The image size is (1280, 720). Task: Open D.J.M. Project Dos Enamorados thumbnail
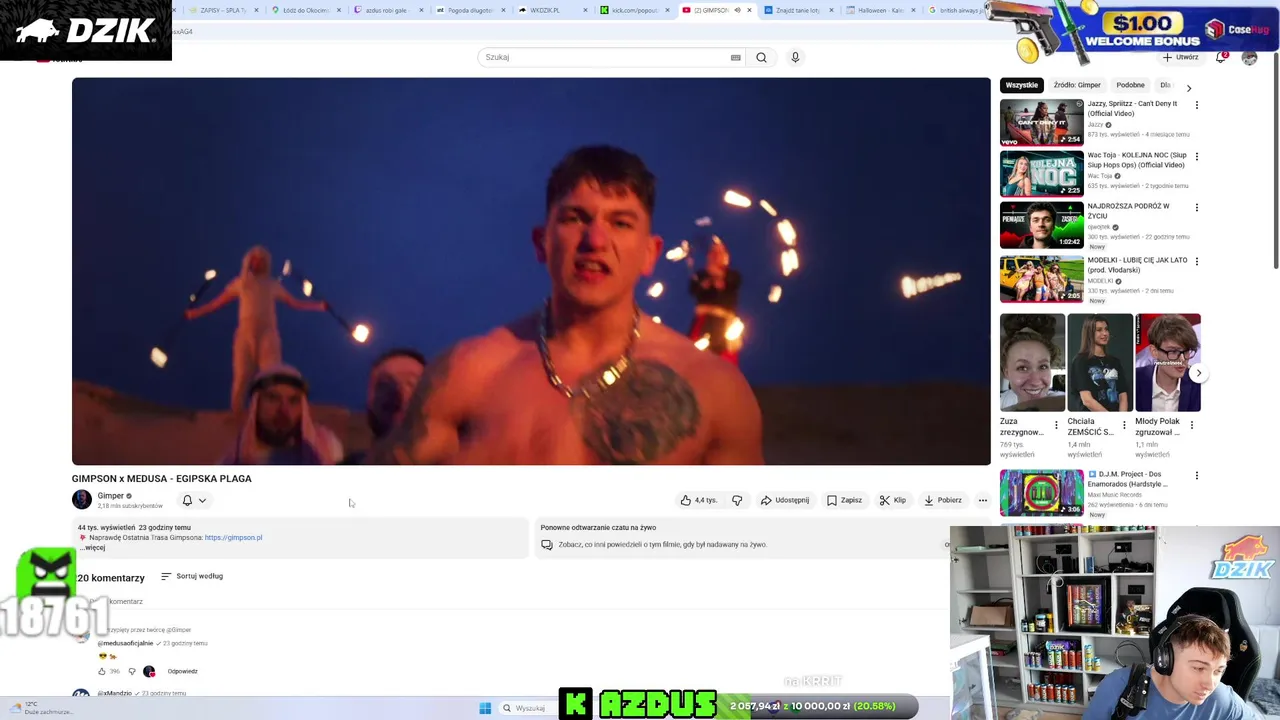(1042, 493)
